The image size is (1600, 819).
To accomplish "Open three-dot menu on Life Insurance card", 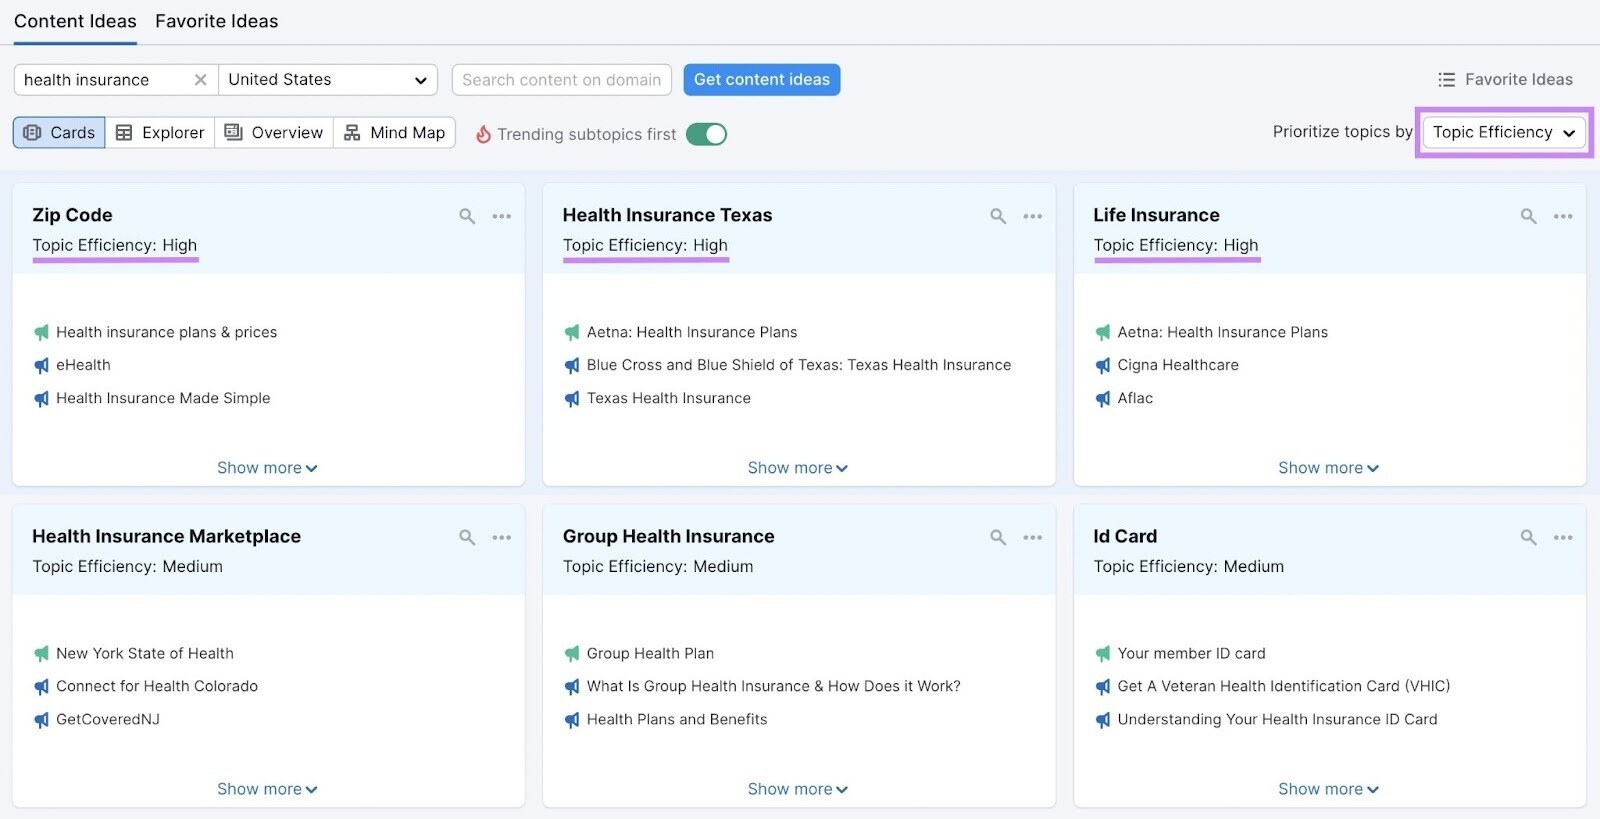I will point(1563,216).
